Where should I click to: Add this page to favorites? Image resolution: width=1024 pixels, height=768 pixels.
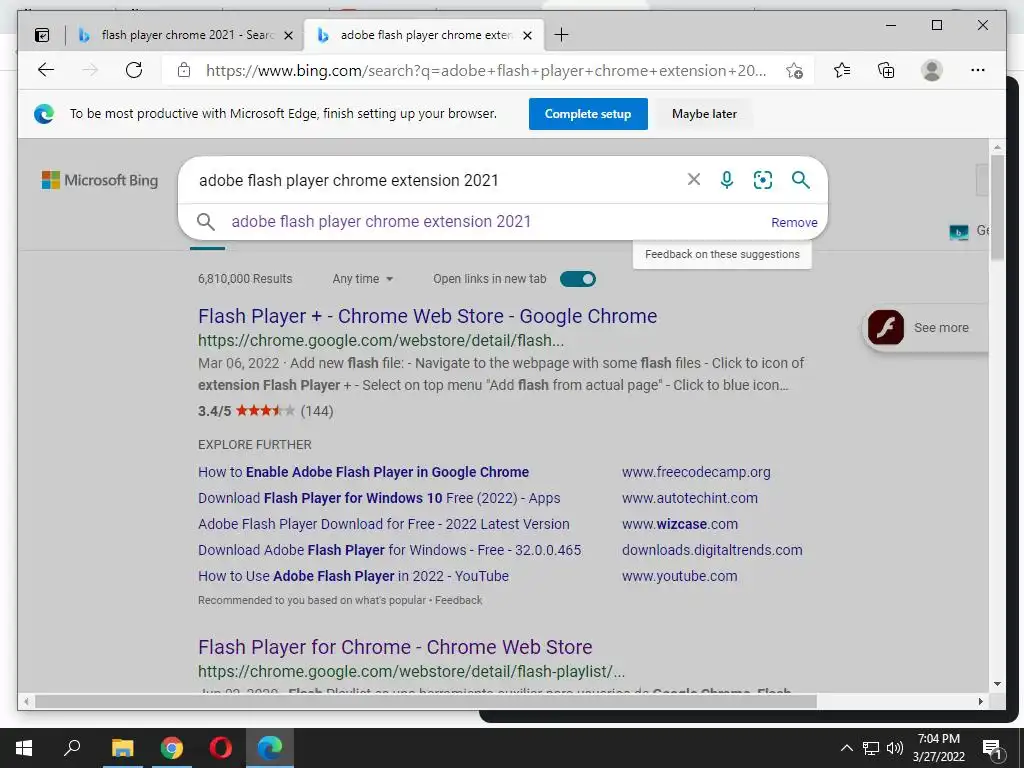[x=794, y=71]
